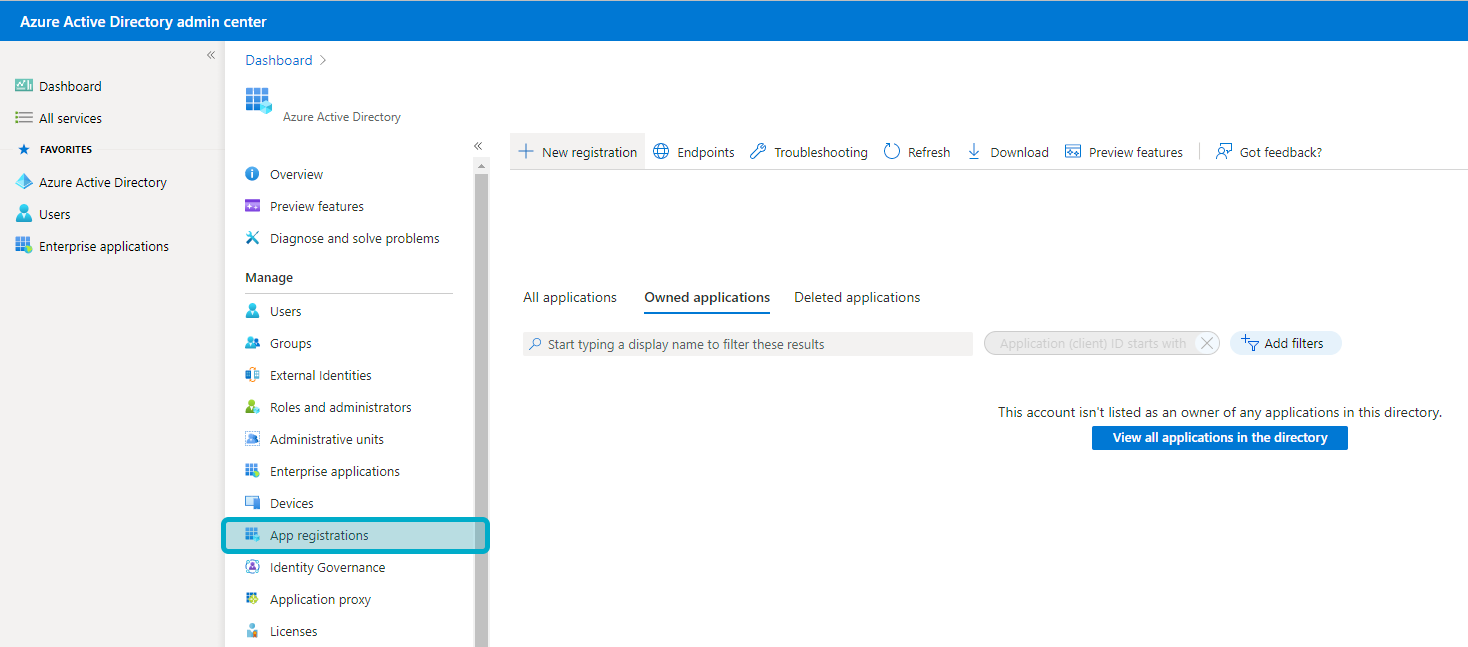Open the Deleted applications tab
The width and height of the screenshot is (1468, 647).
(857, 297)
